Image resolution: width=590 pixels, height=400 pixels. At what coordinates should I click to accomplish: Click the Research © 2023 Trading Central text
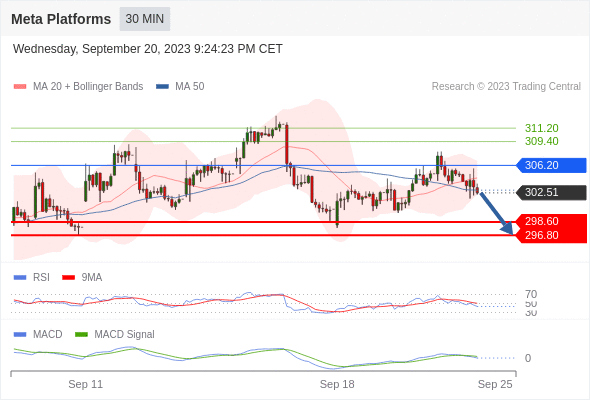point(506,87)
